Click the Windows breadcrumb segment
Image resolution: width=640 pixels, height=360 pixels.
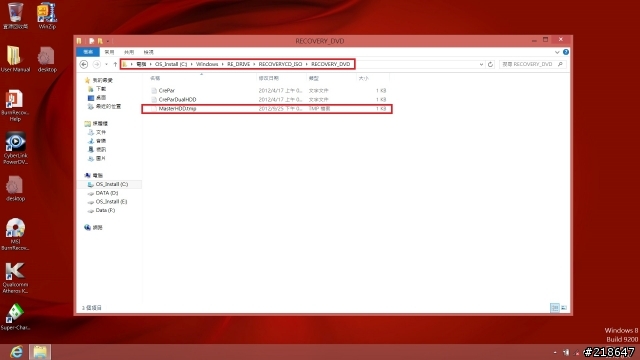[x=207, y=64]
